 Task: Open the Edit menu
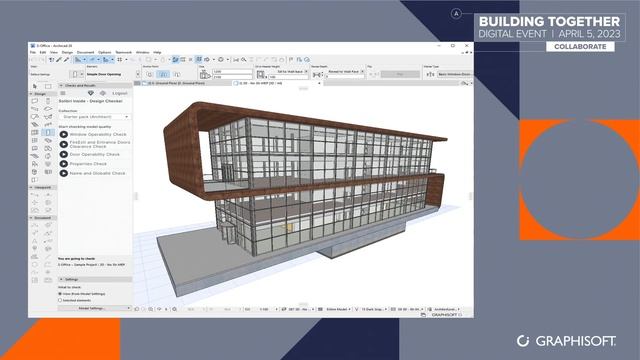click(43, 52)
